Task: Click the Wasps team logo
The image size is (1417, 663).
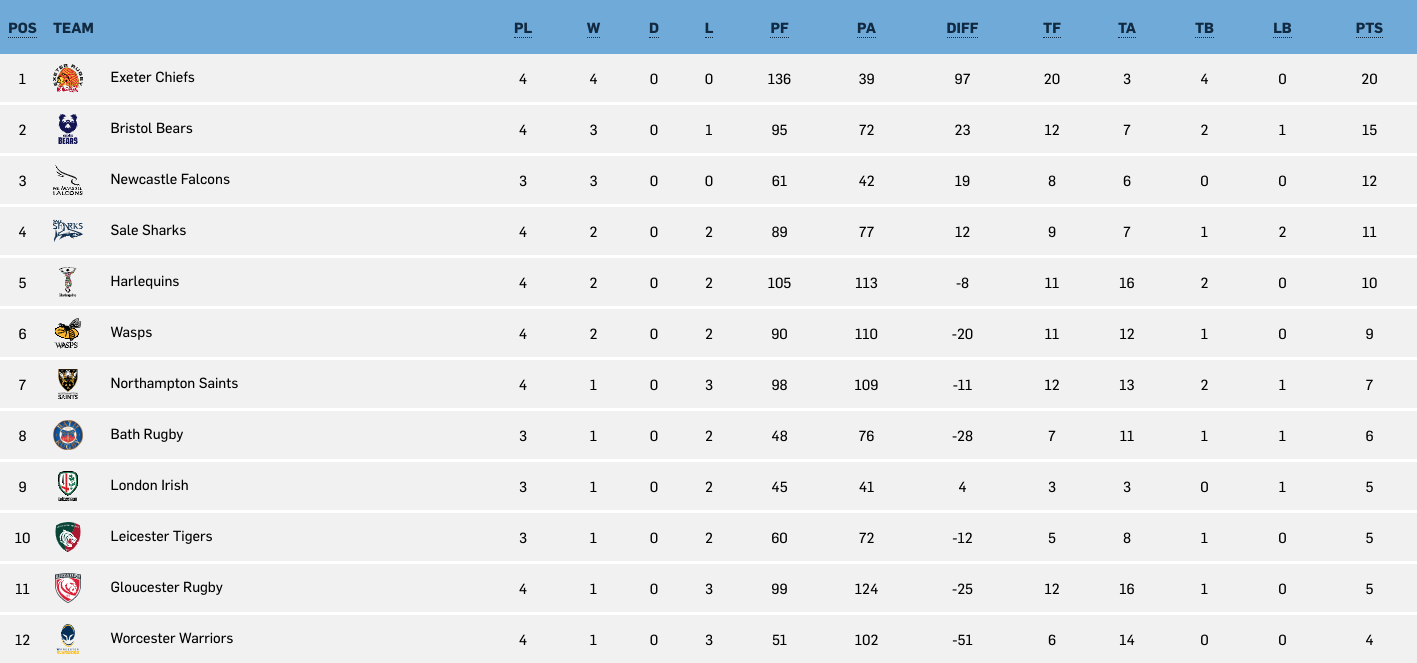Action: coord(68,333)
